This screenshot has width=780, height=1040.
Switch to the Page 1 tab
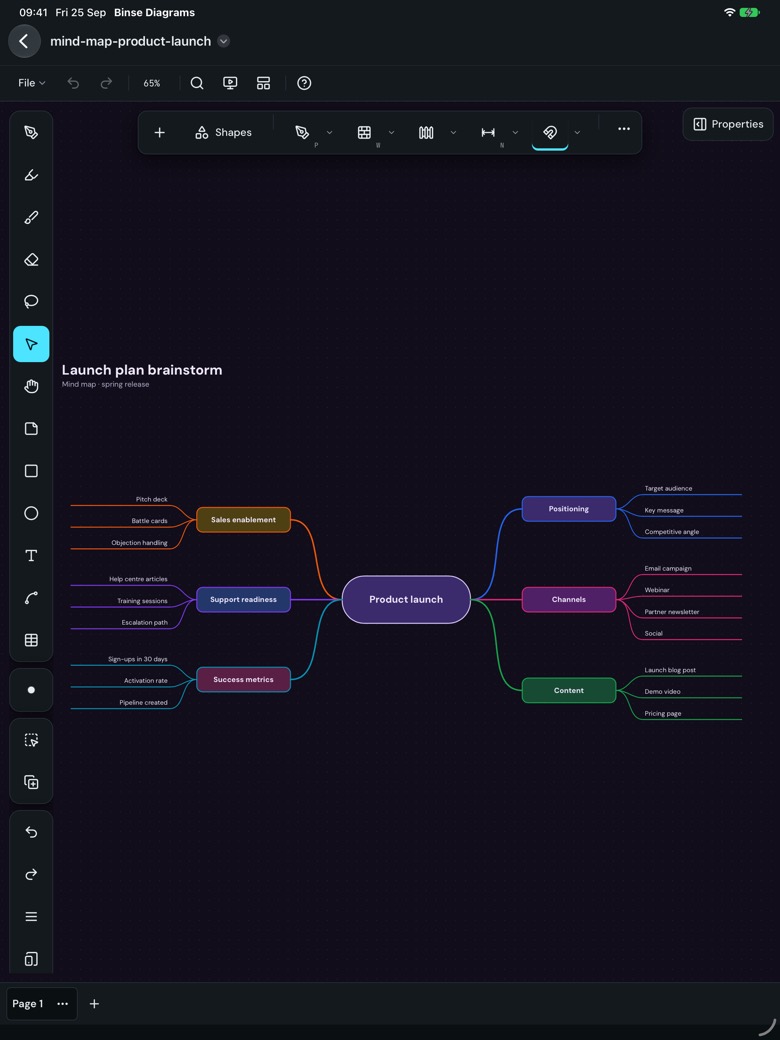click(28, 1004)
